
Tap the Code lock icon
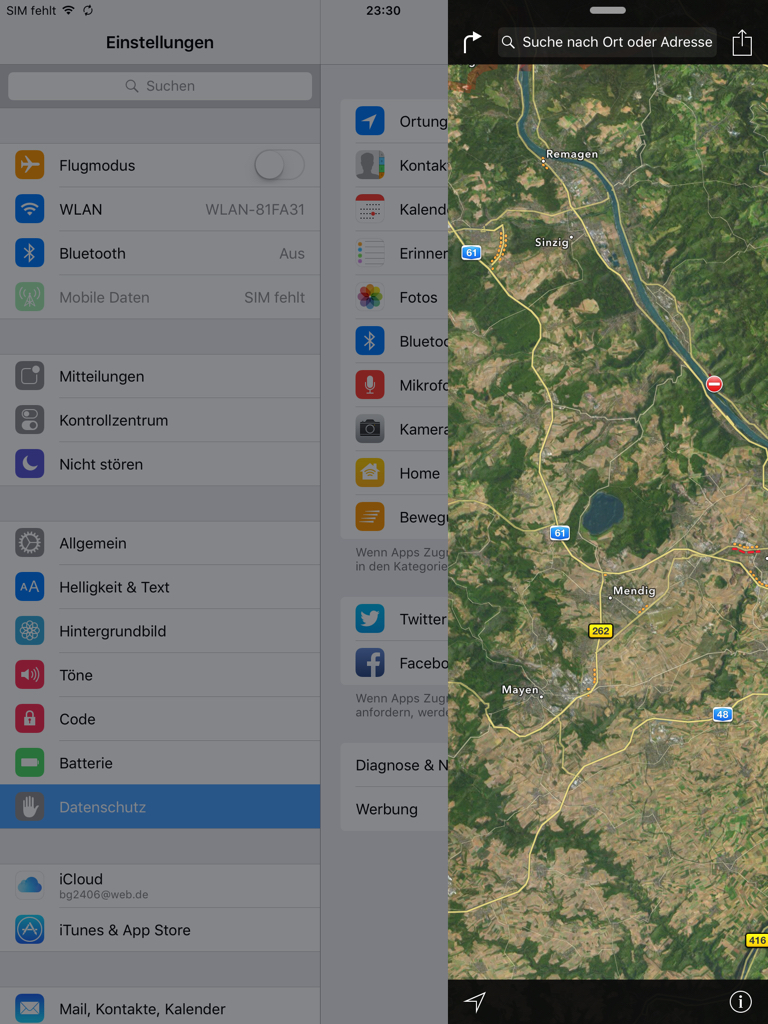[x=29, y=719]
